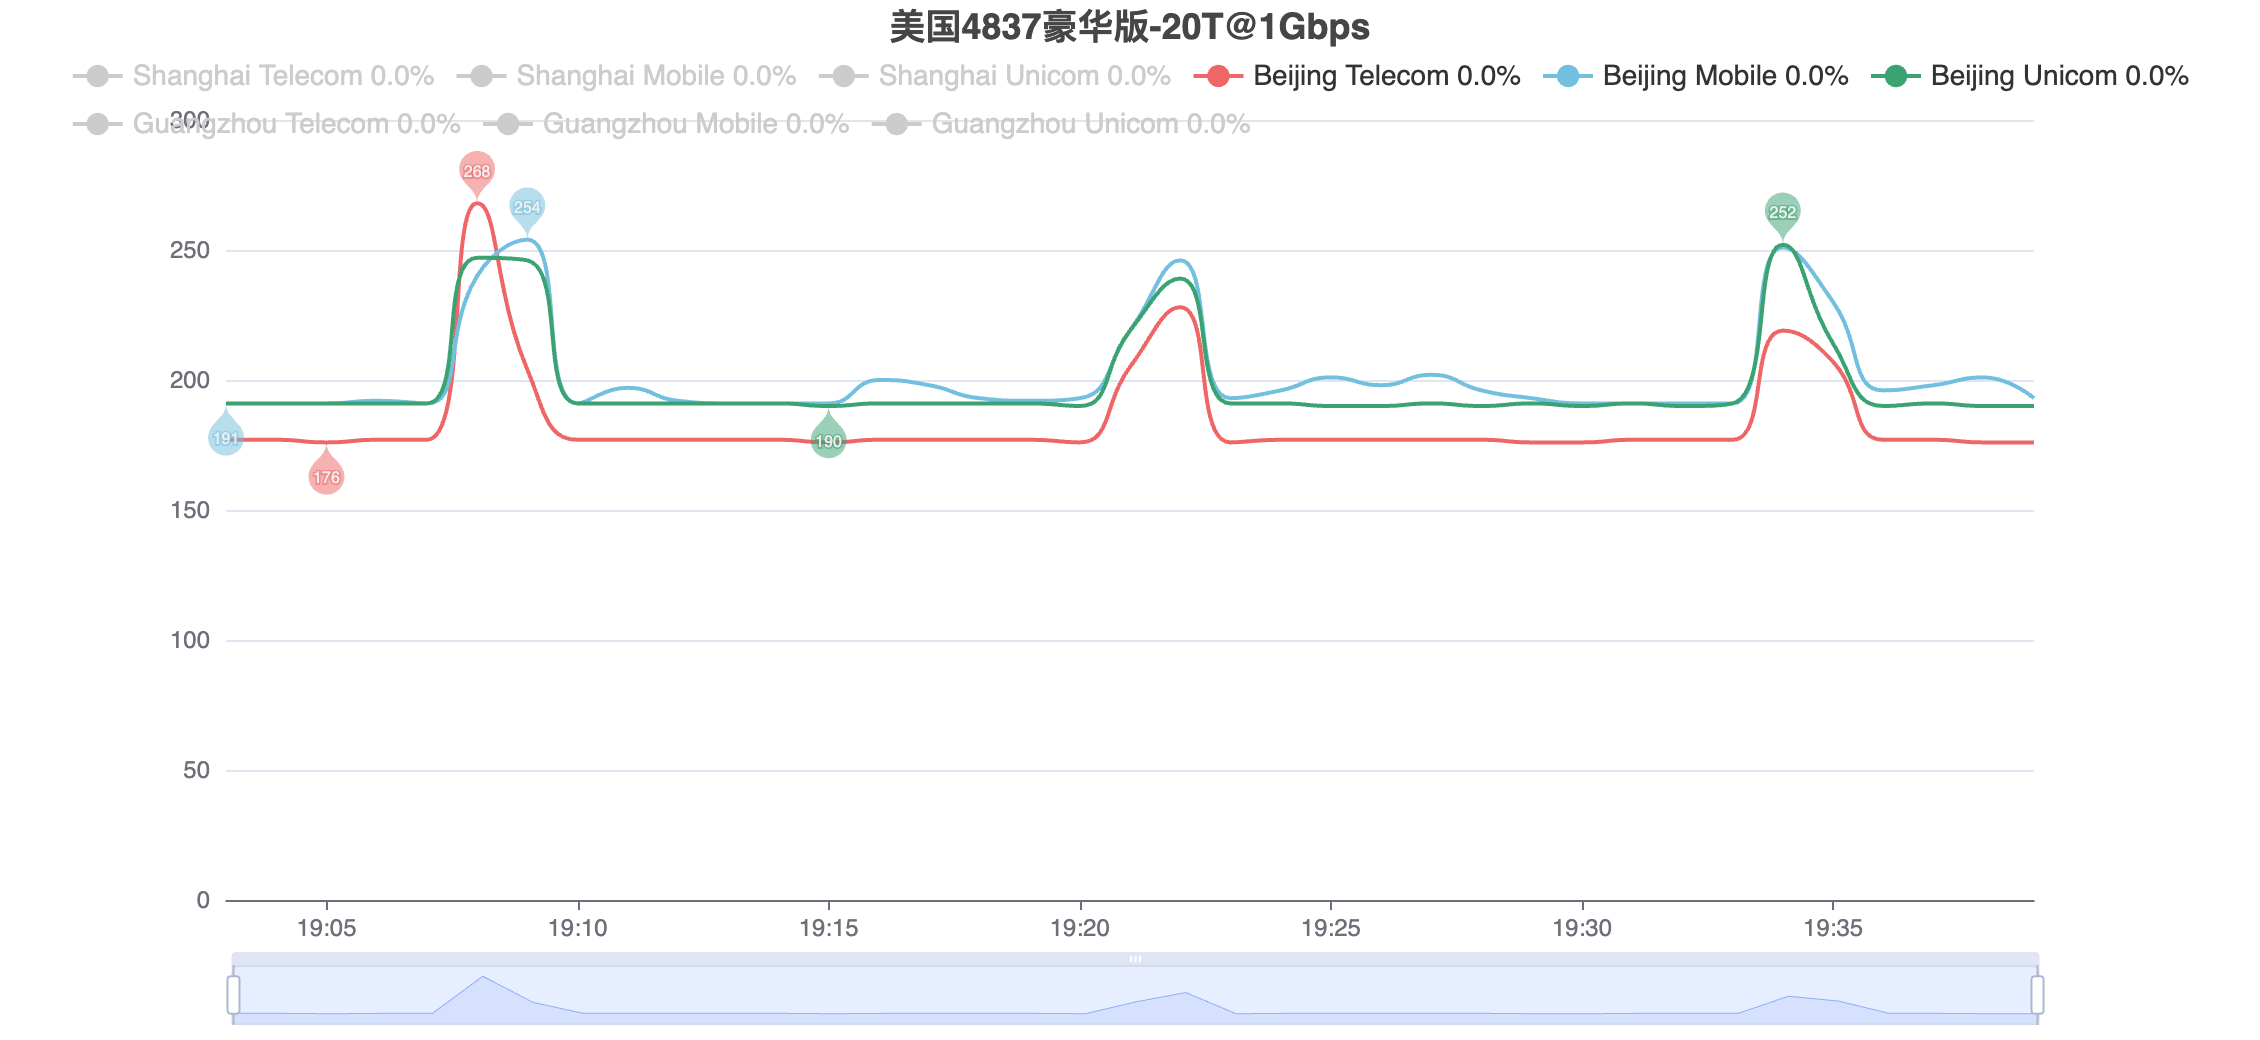Click the red 176 minimum marker pin
This screenshot has height=1040, width=2260.
coord(326,474)
